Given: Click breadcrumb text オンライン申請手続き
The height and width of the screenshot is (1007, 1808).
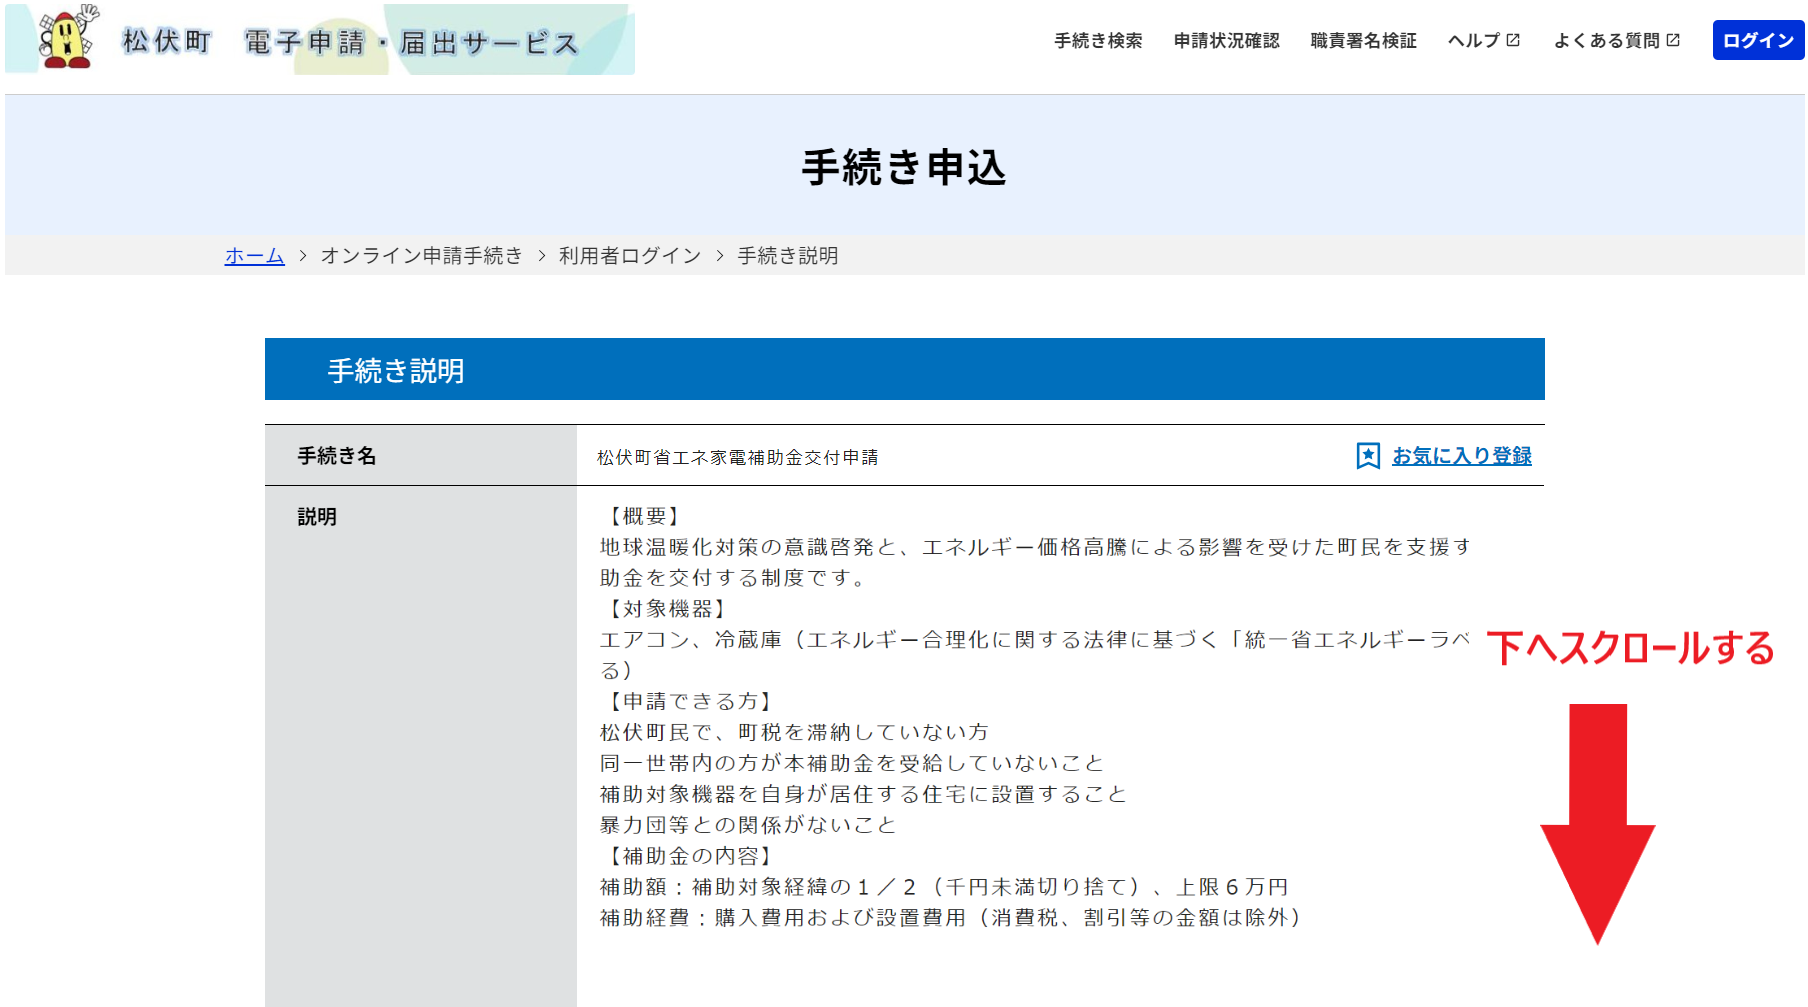Looking at the screenshot, I should pyautogui.click(x=421, y=255).
